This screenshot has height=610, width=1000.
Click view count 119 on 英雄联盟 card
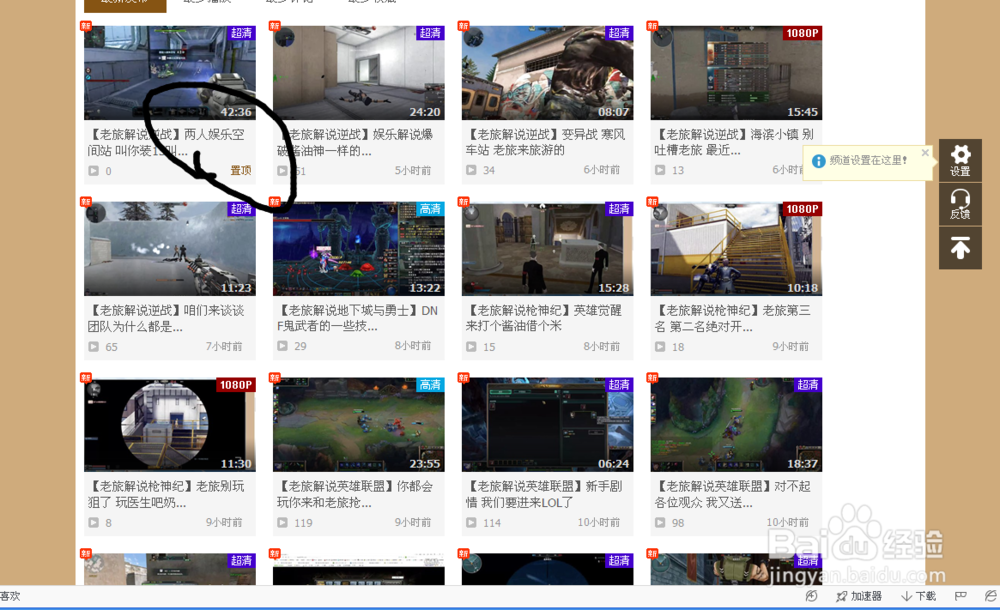pyautogui.click(x=304, y=523)
